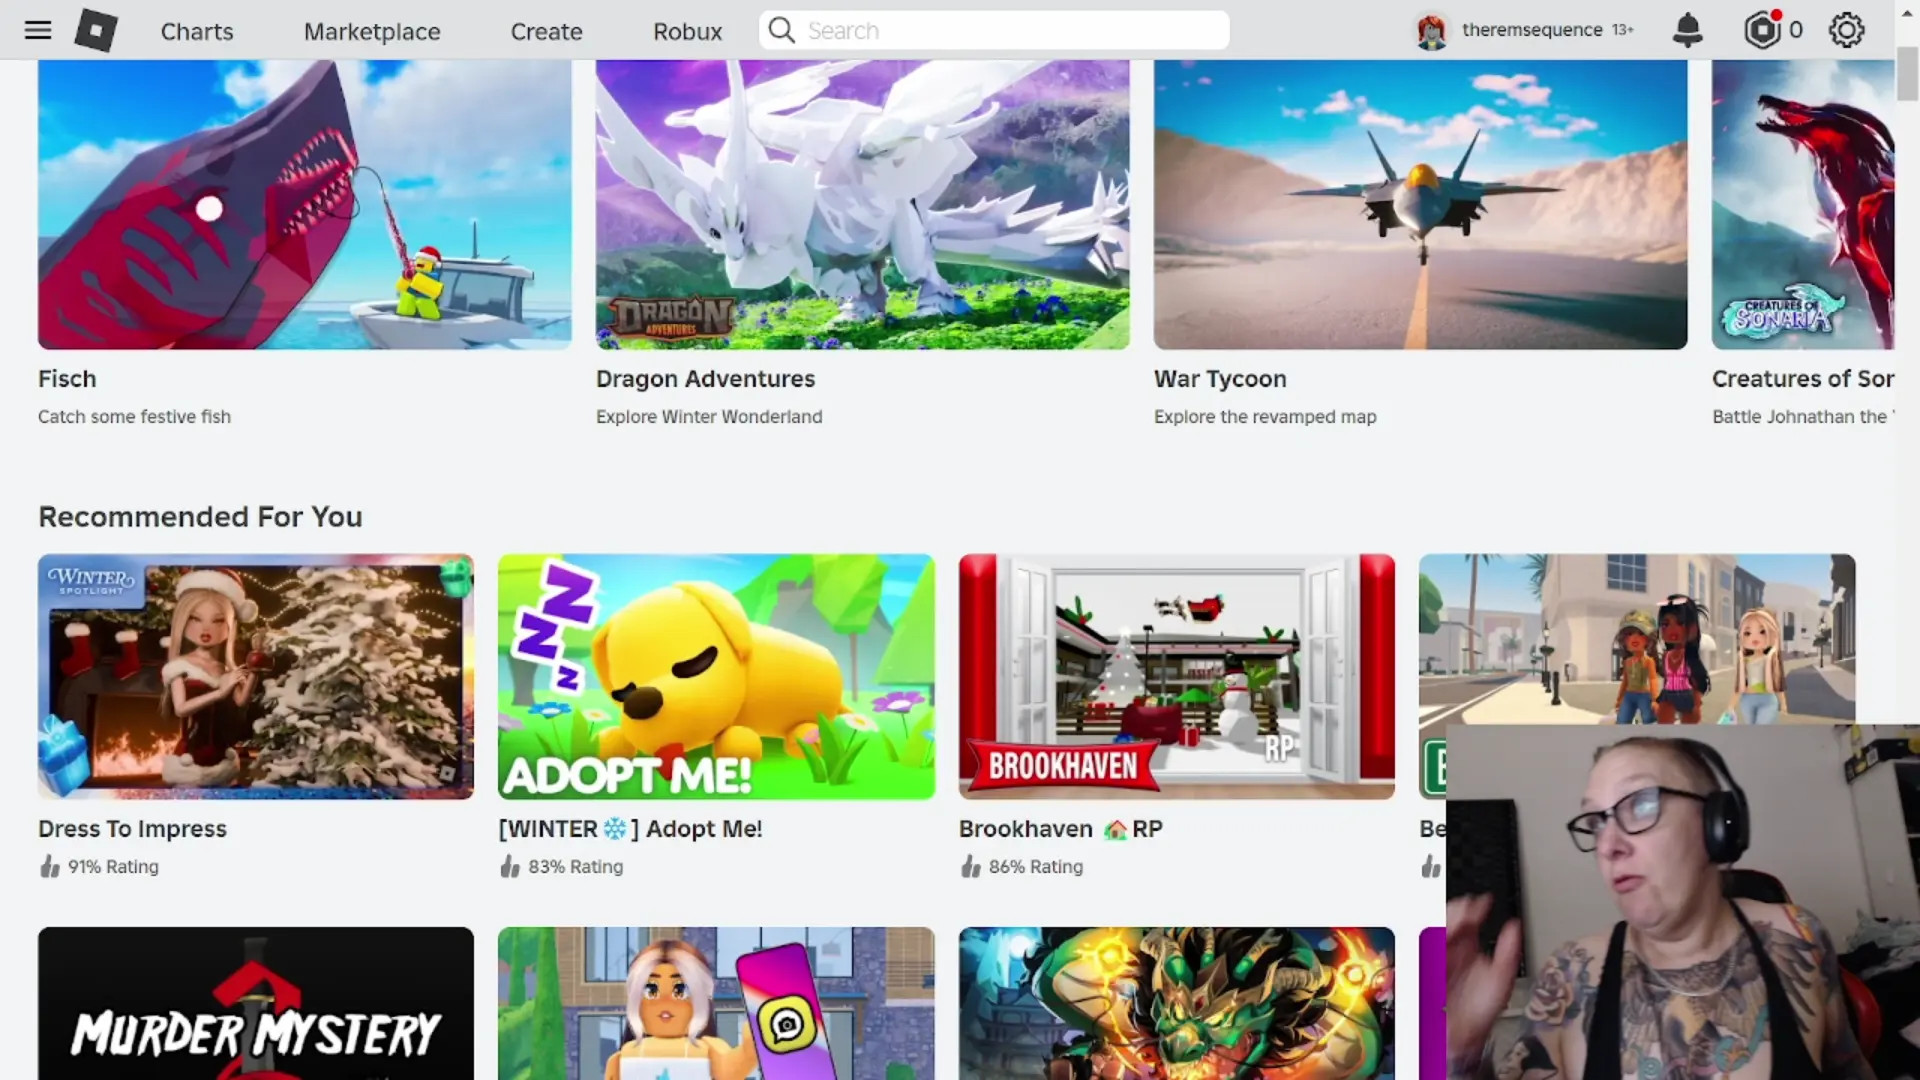Open the Creatures of Sonaria thumbnail
Viewport: 1920px width, 1080px height.
[1803, 204]
